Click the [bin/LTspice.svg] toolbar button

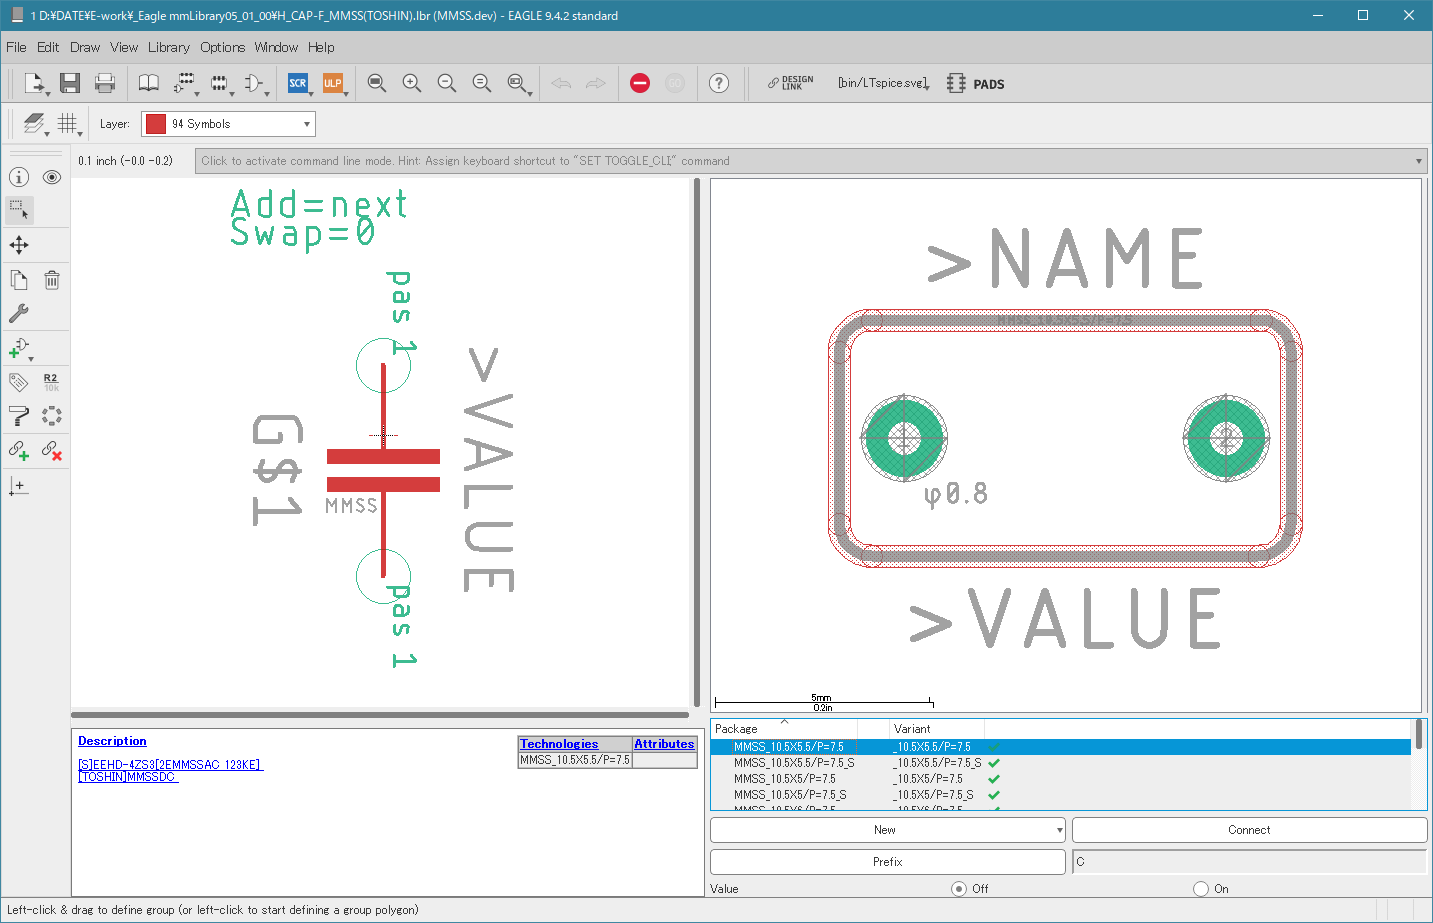(883, 83)
